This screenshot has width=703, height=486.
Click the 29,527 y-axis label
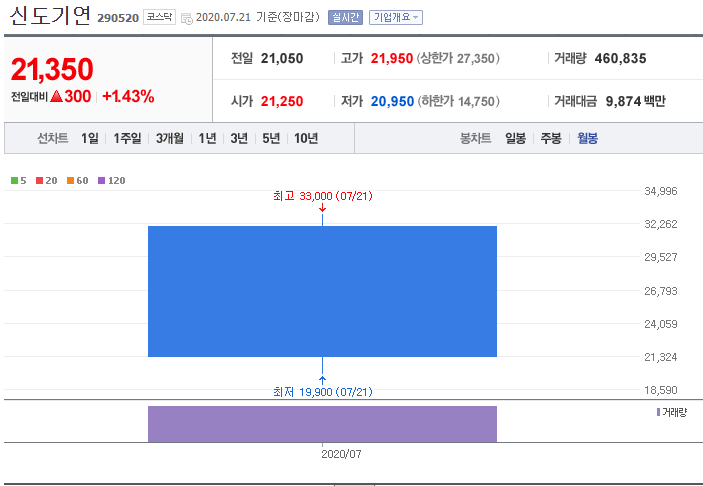tap(660, 257)
